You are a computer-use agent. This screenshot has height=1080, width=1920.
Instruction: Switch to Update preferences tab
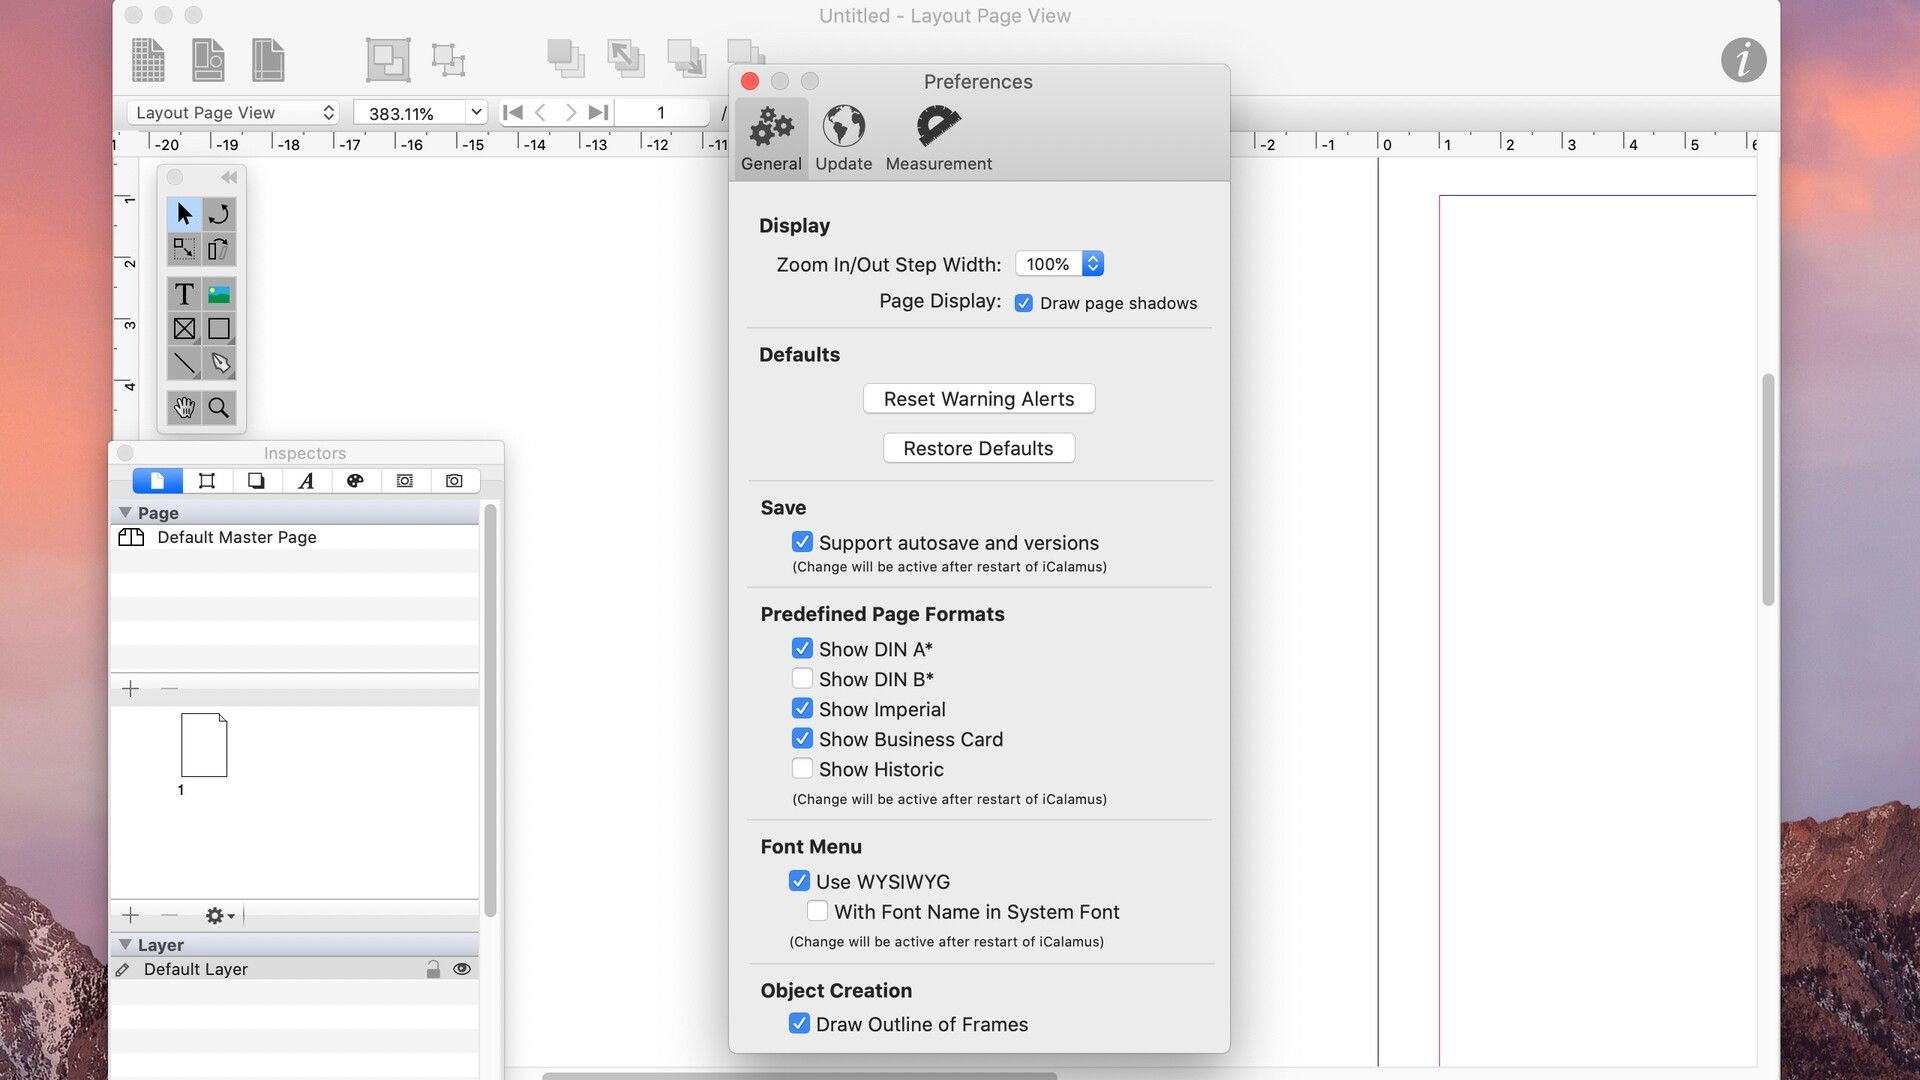(x=843, y=136)
